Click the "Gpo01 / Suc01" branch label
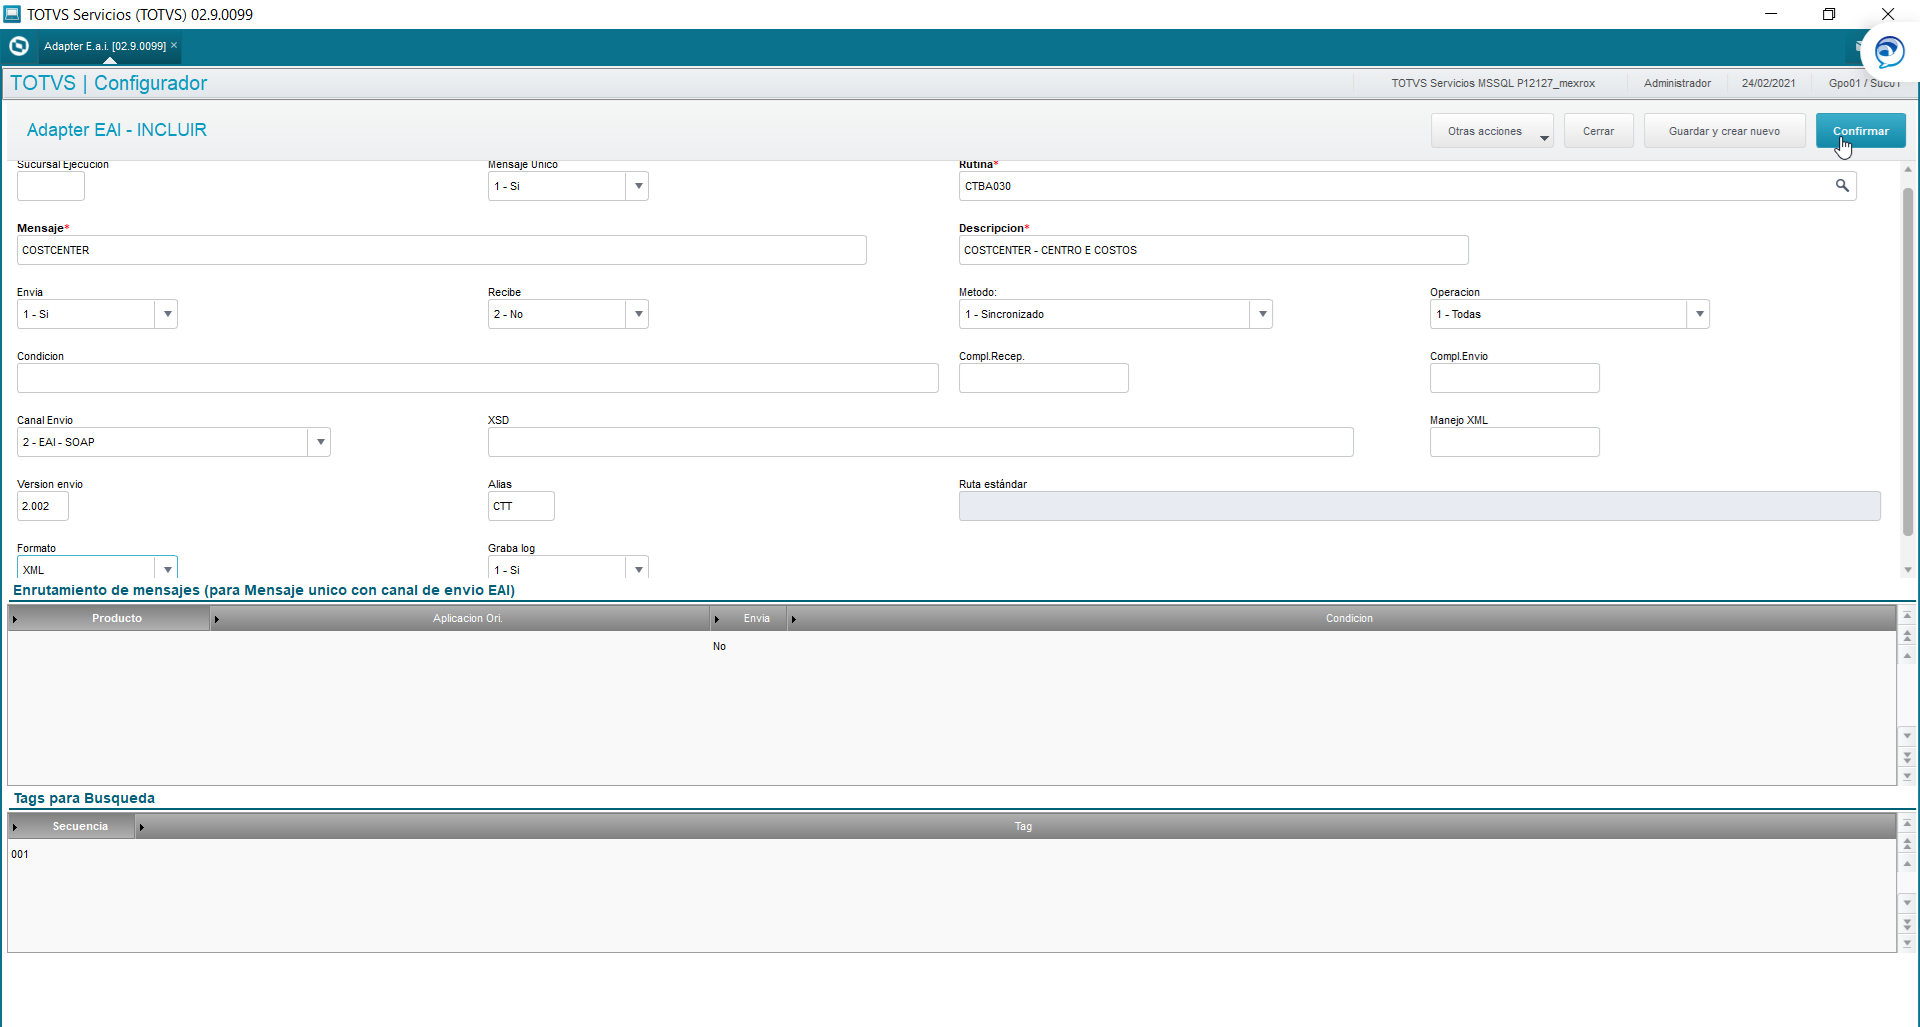The width and height of the screenshot is (1920, 1027). 1864,84
